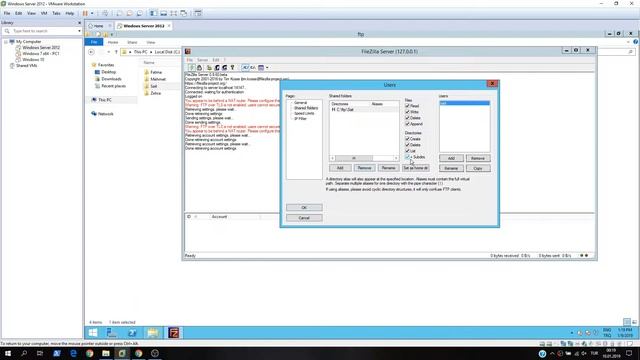Switch to the VMware Home tab

98,26
